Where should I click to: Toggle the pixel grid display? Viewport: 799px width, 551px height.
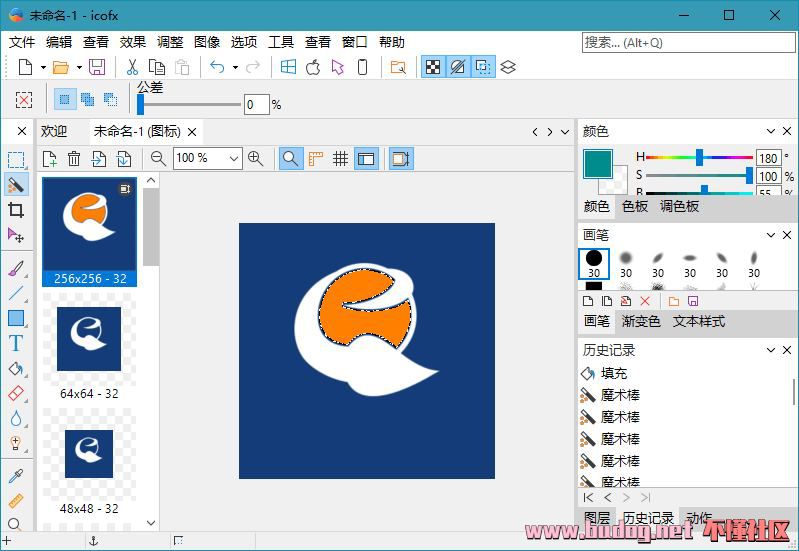[x=341, y=158]
